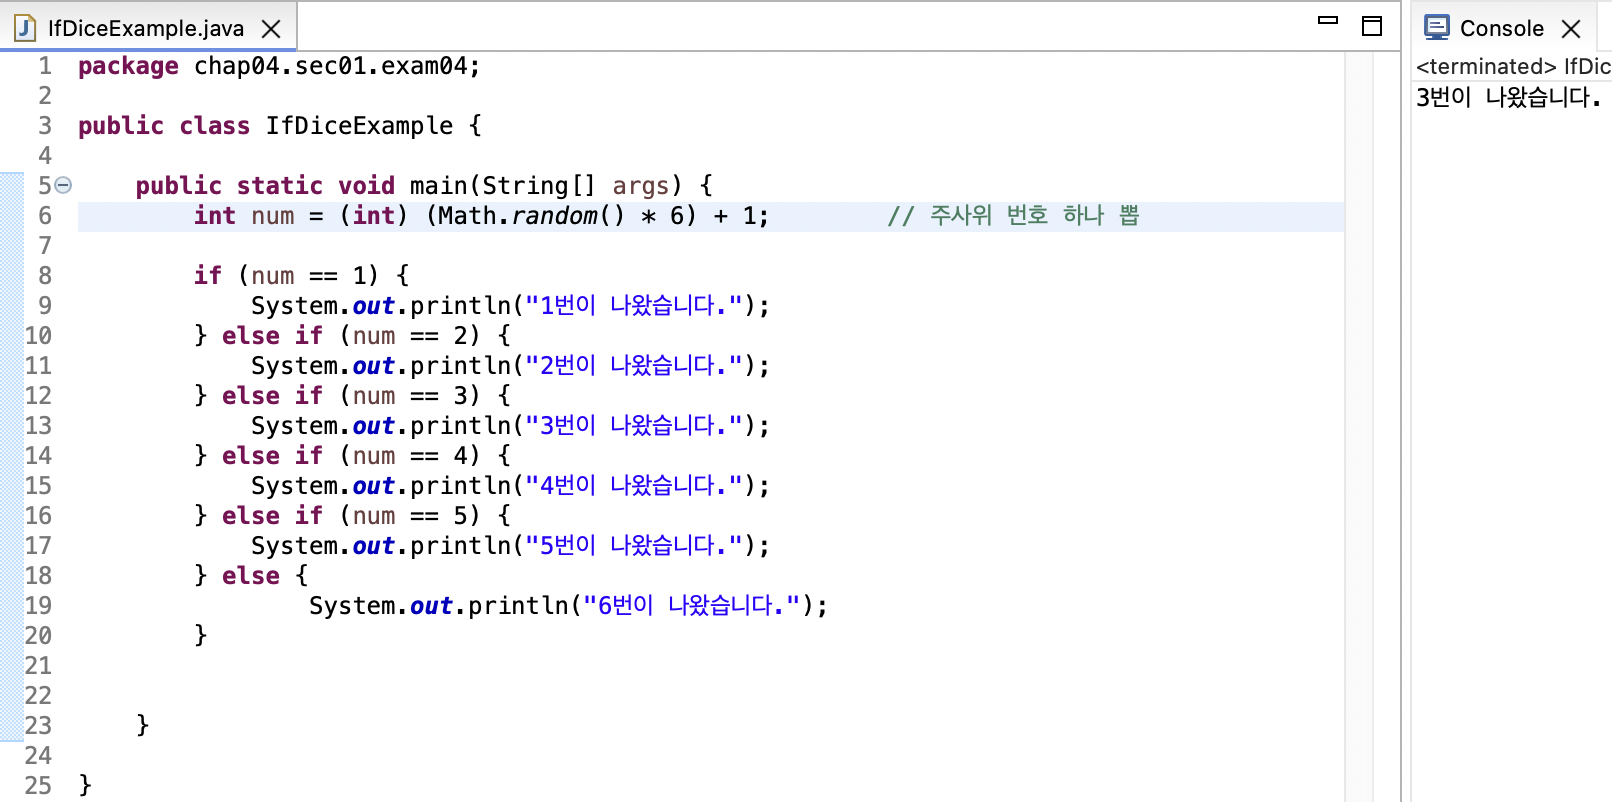Click the Java file icon on editor tab
This screenshot has width=1612, height=802.
pos(25,28)
